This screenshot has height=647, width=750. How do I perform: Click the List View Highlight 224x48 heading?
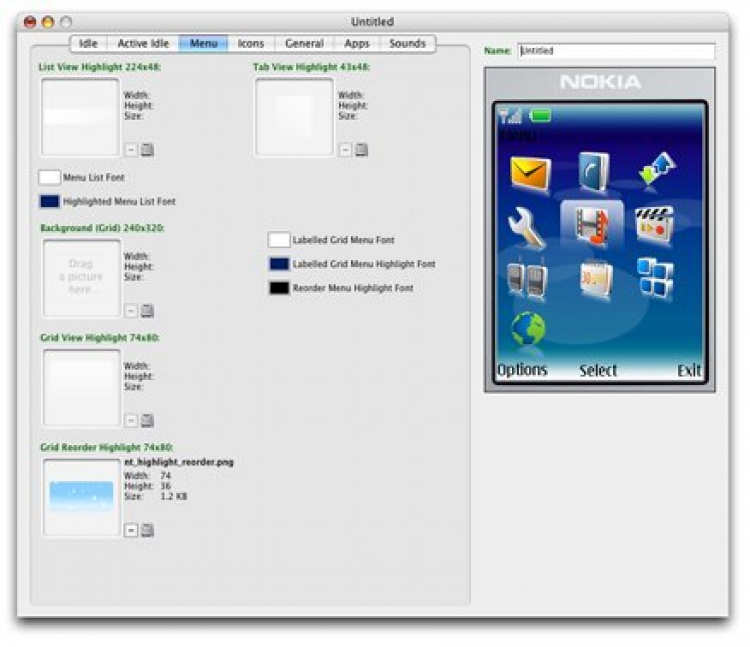99,67
